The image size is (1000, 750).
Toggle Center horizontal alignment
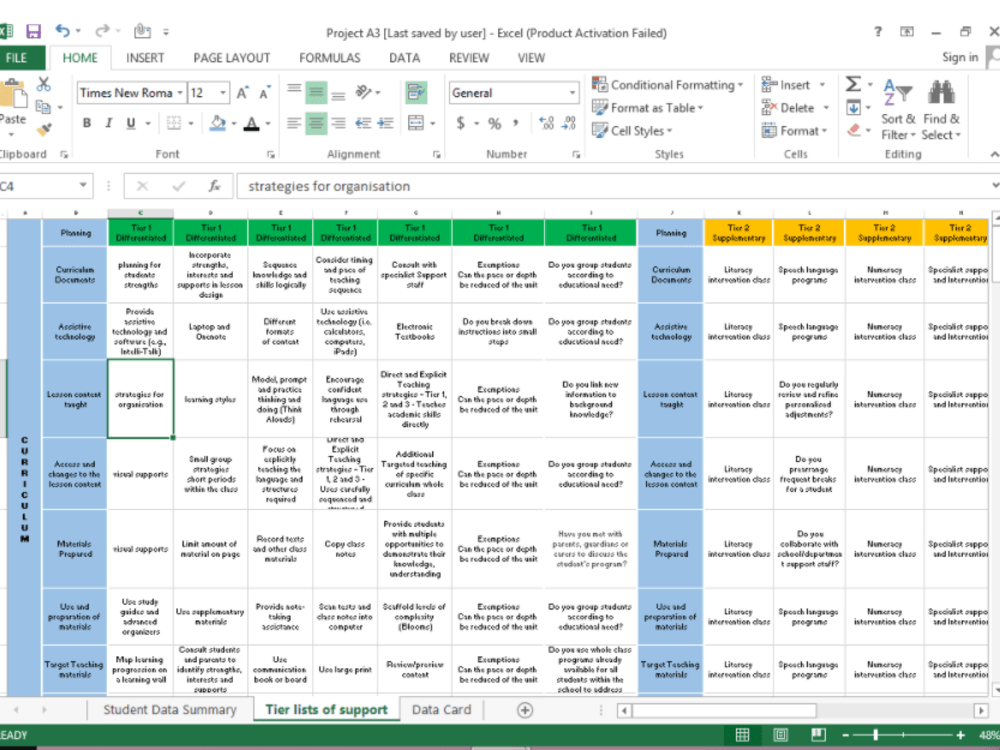coord(316,123)
